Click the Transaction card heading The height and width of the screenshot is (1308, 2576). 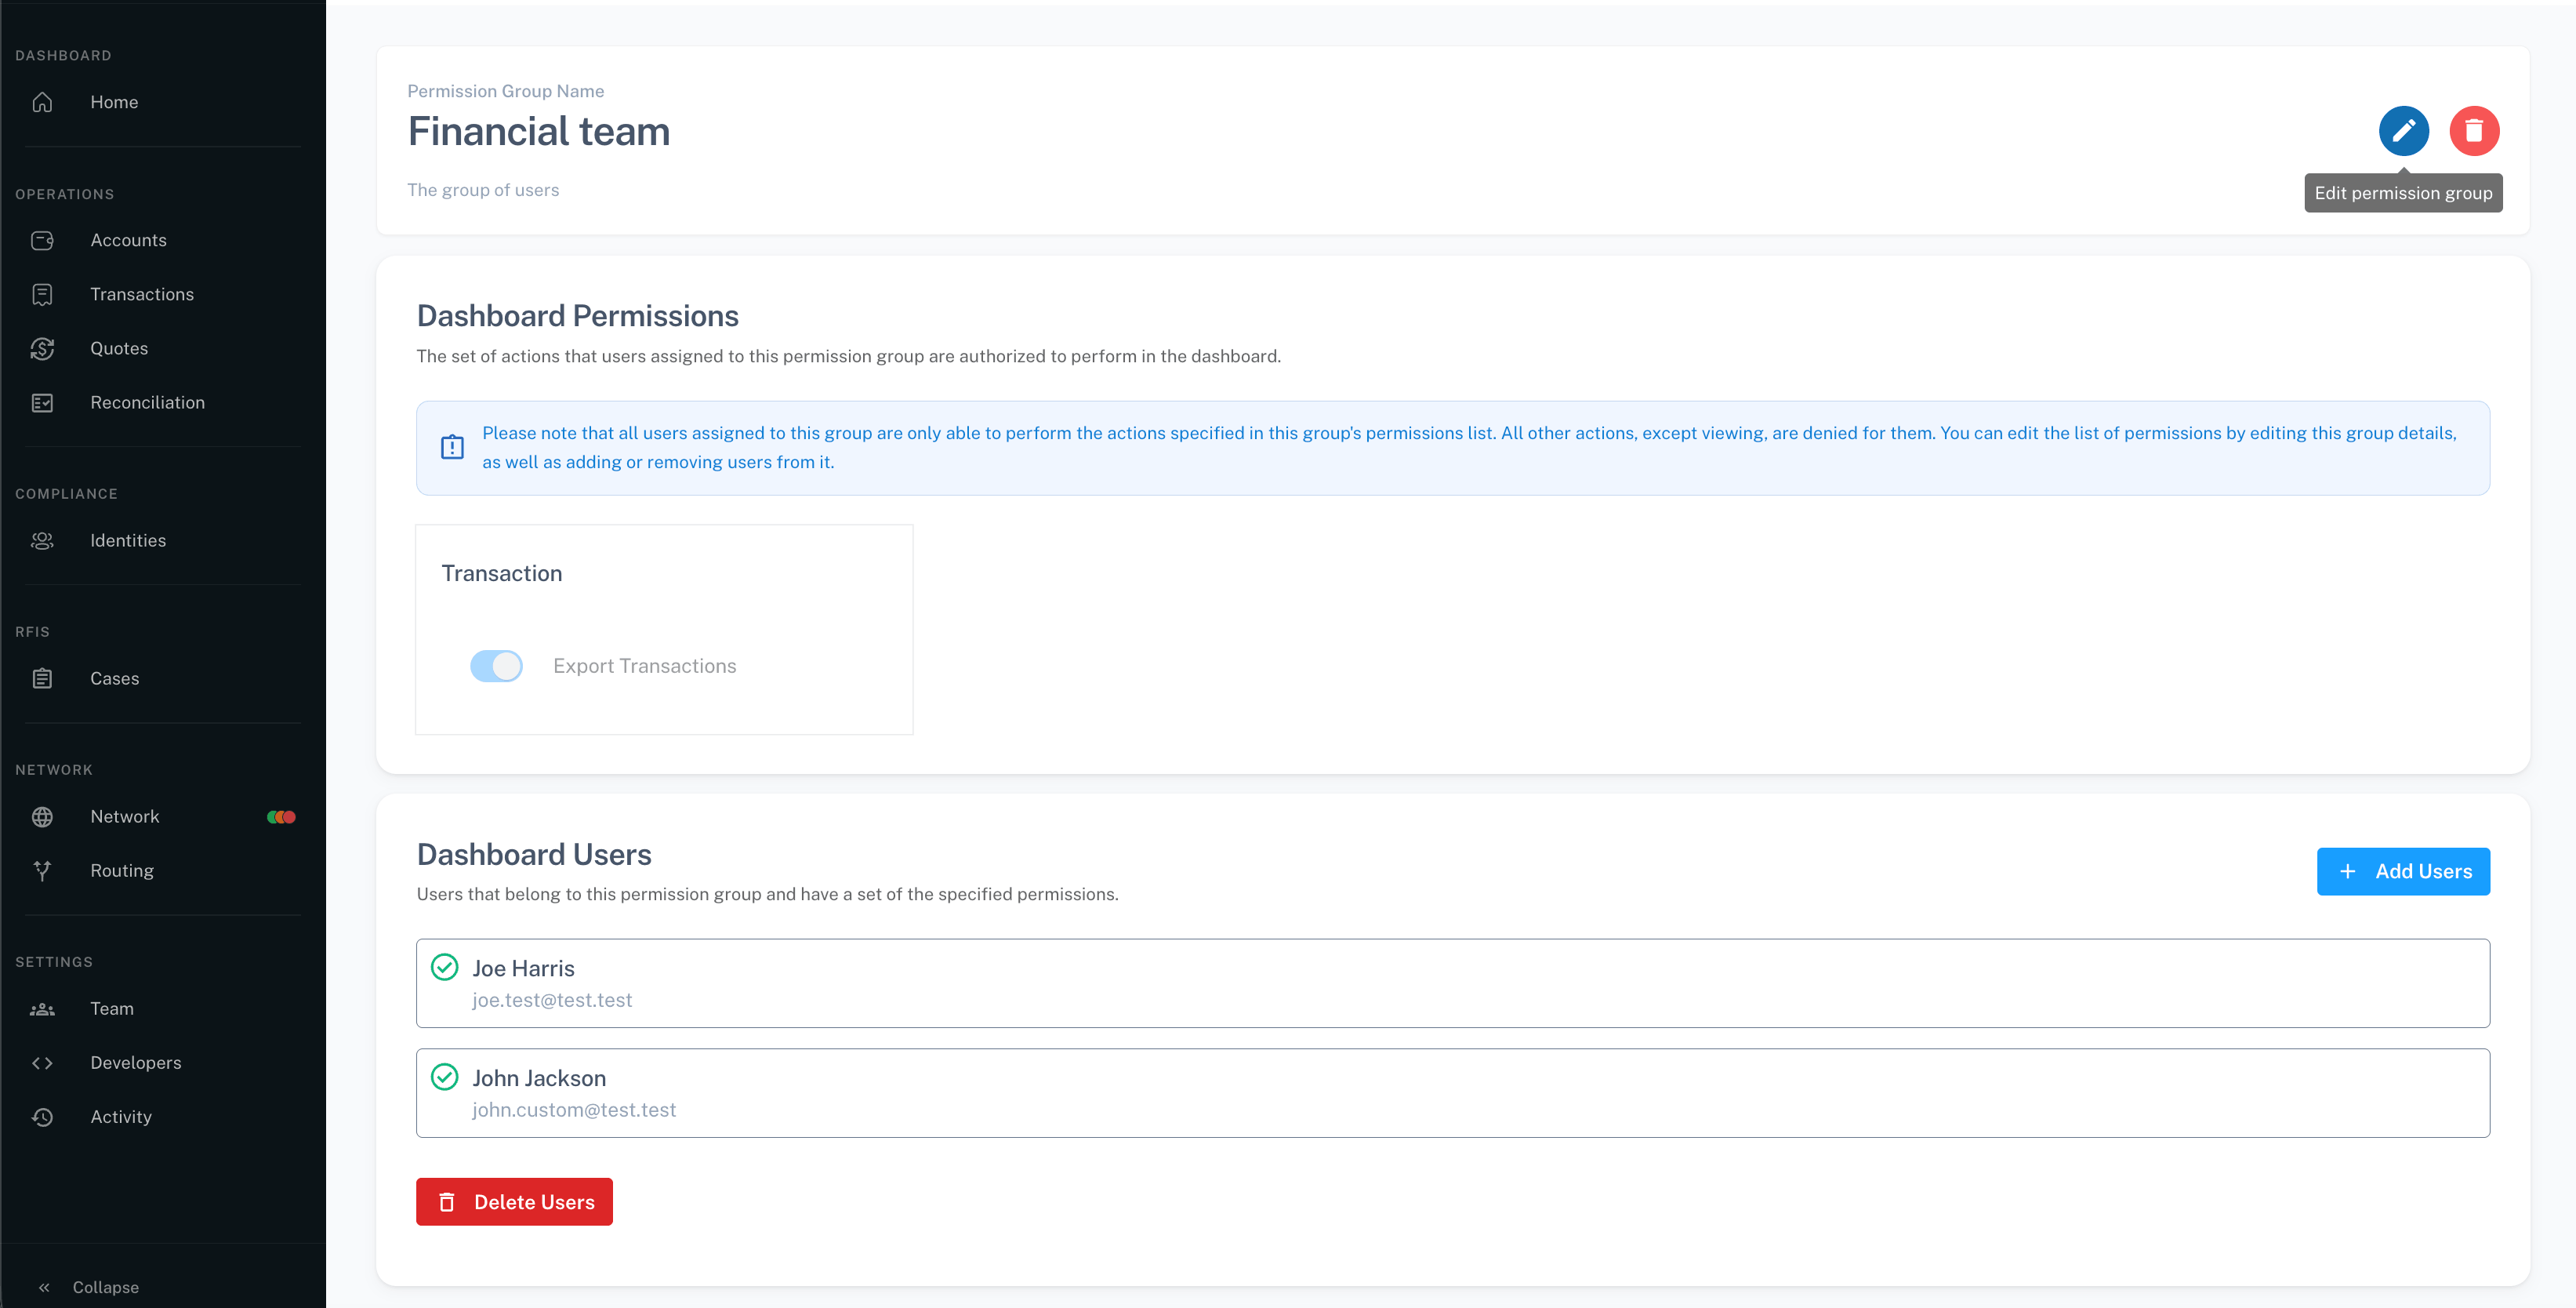pos(502,573)
